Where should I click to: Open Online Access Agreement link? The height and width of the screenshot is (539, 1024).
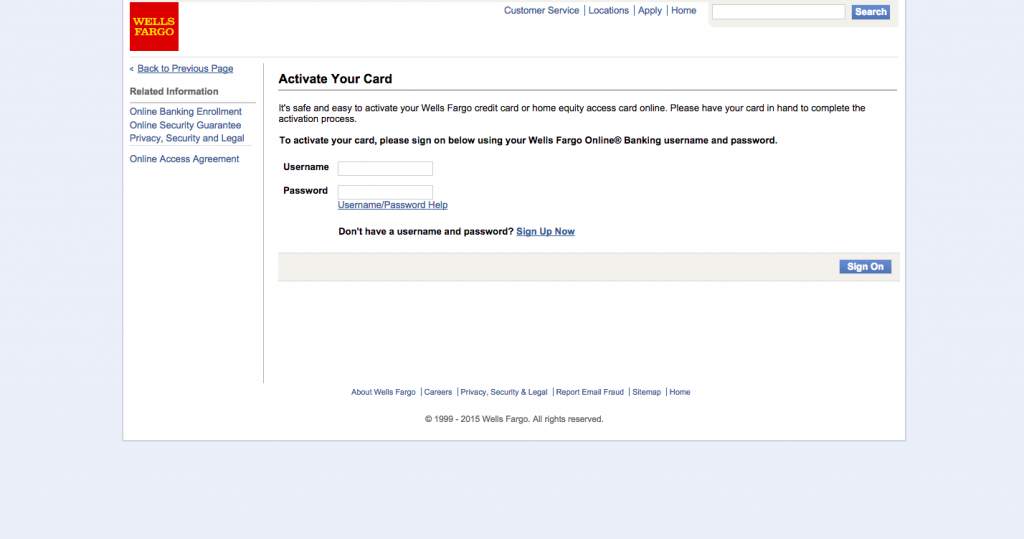click(184, 159)
